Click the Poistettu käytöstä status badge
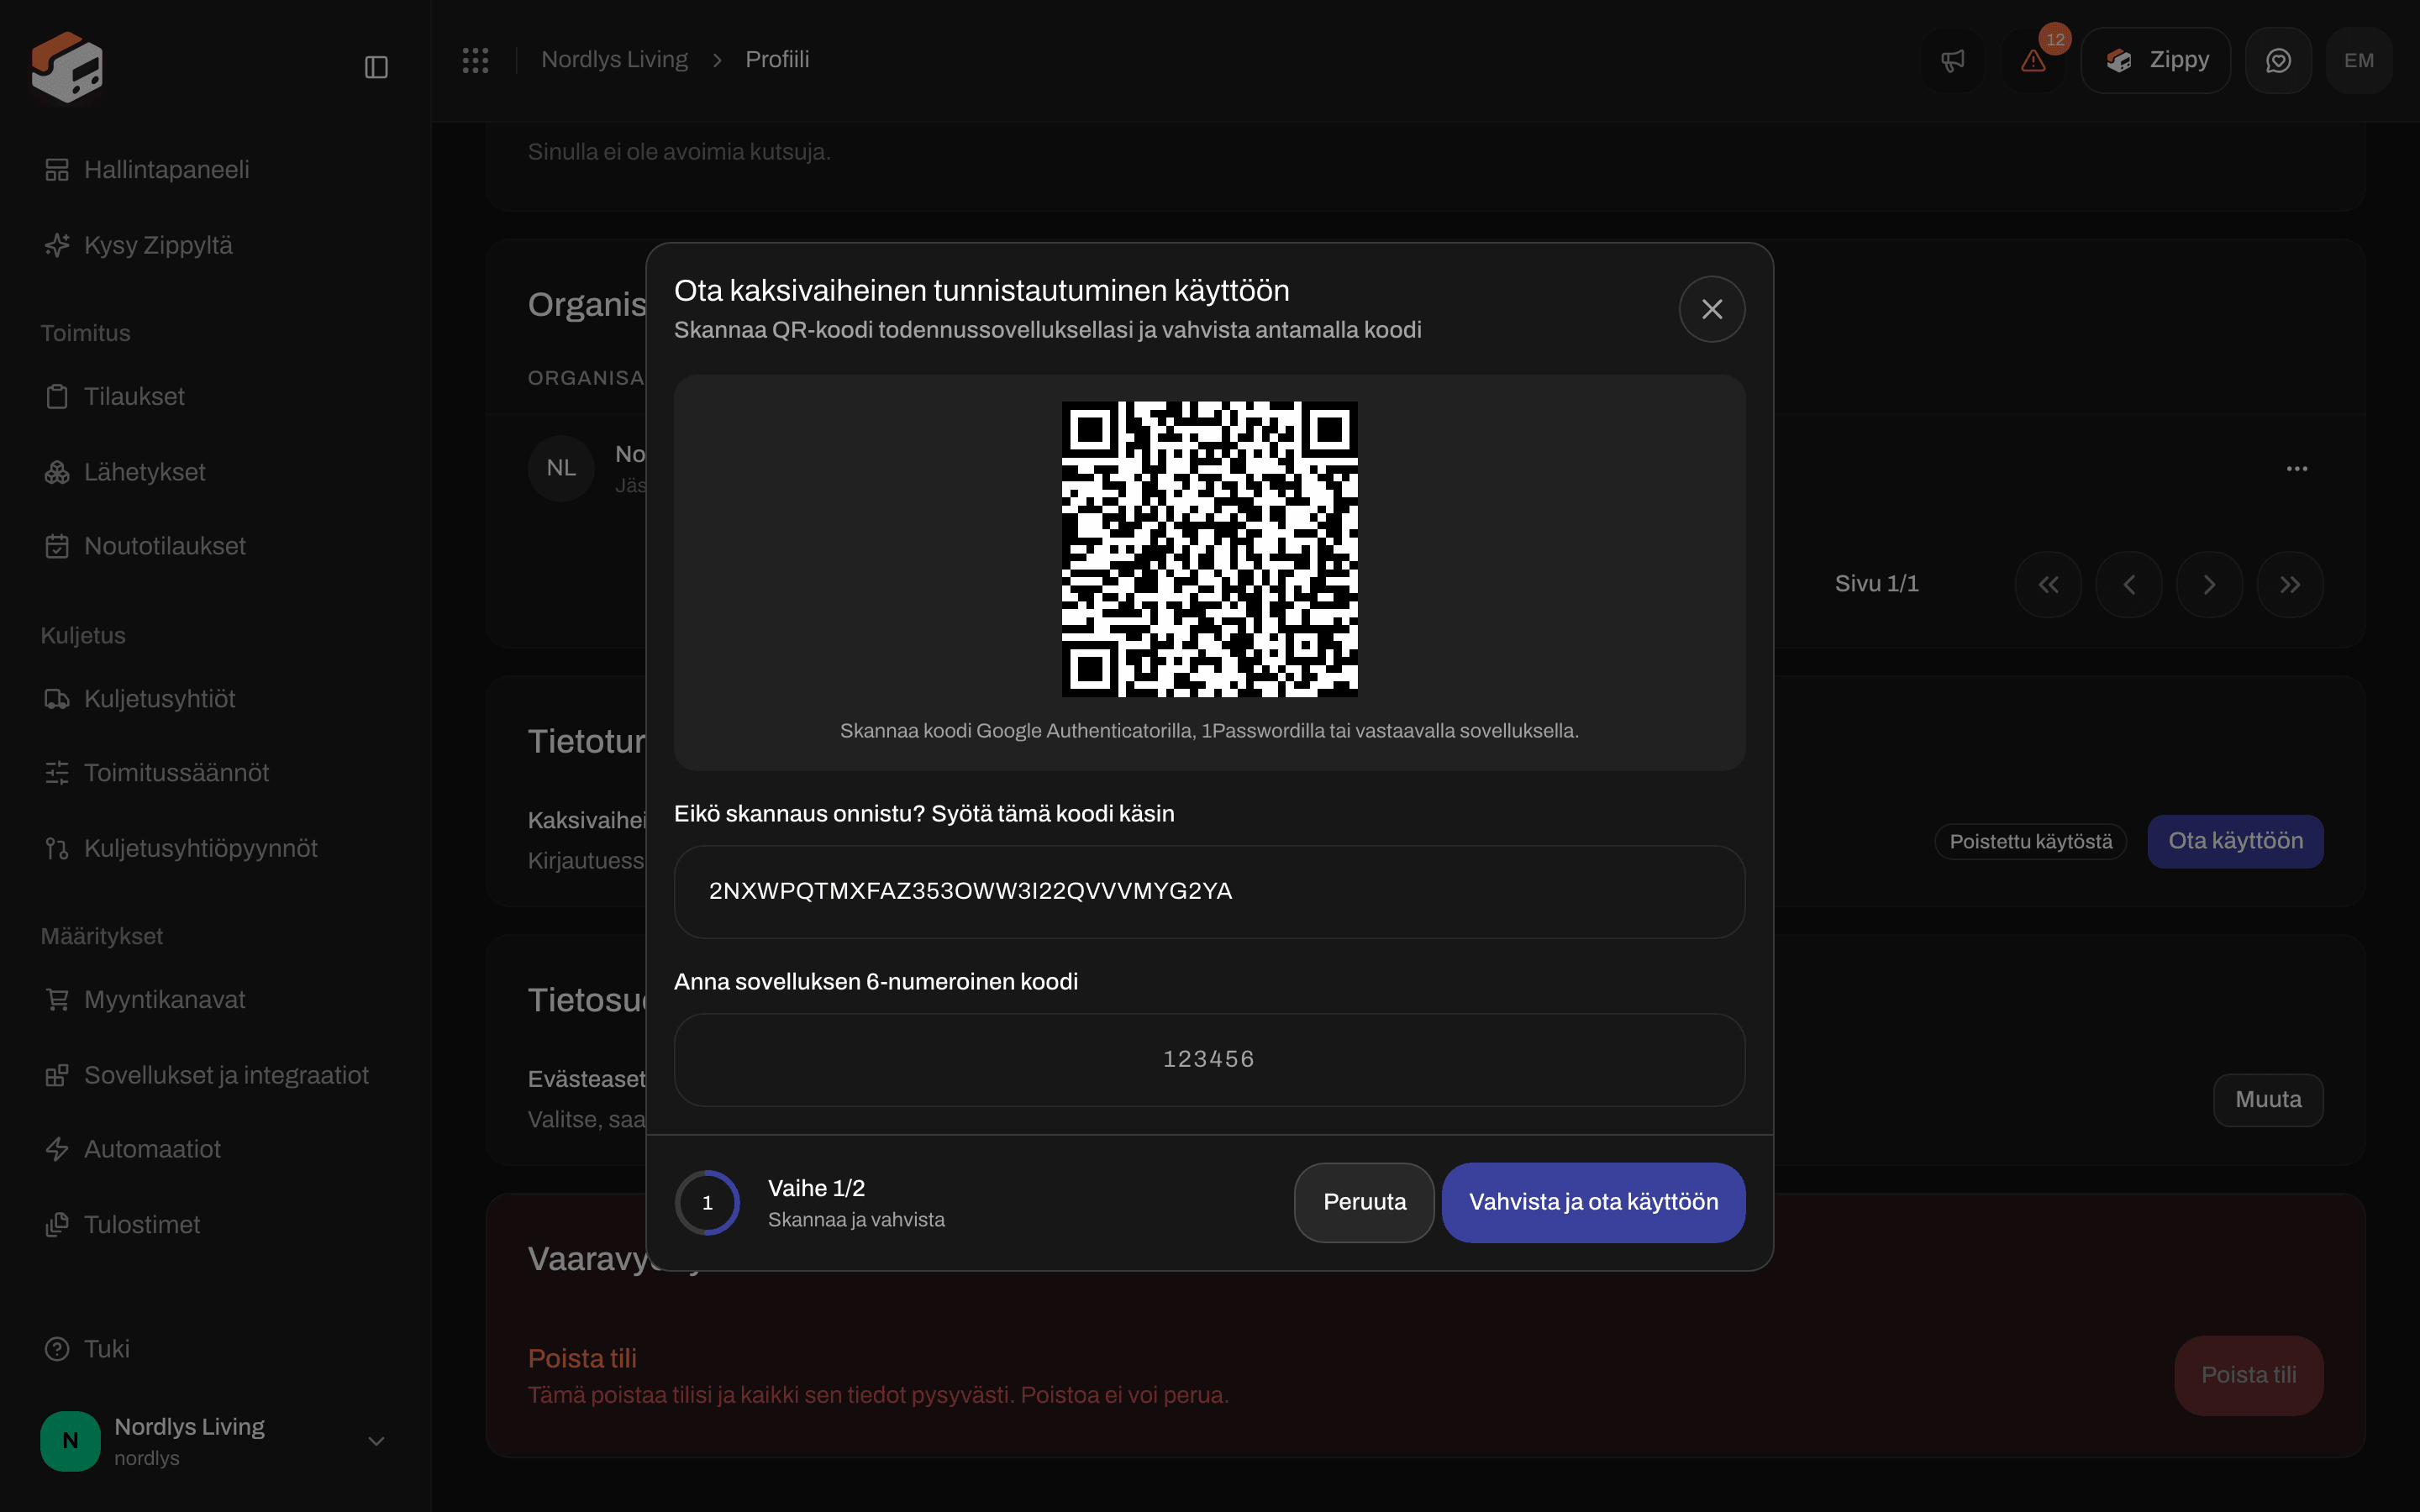The width and height of the screenshot is (2420, 1512). [x=2030, y=842]
